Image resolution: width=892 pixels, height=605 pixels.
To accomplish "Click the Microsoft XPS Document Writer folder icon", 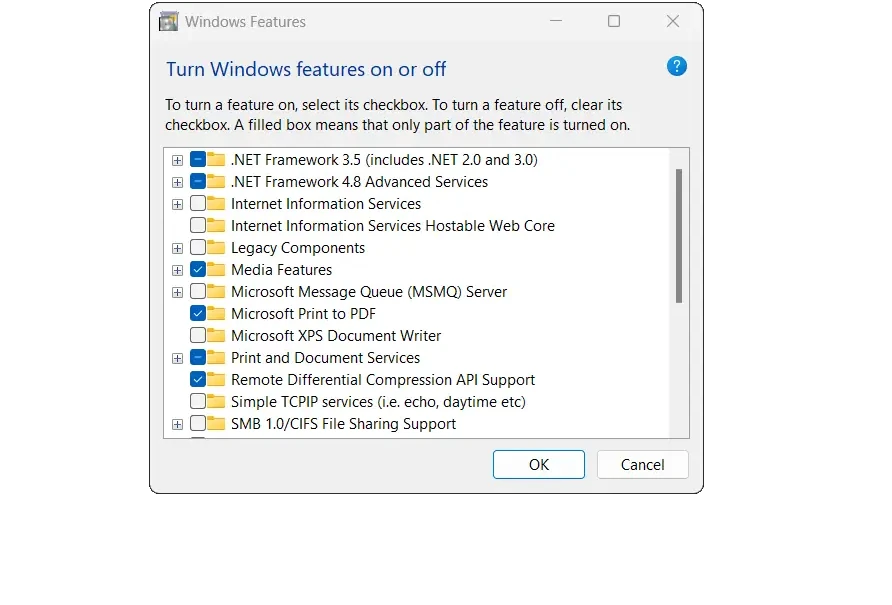I will [216, 335].
